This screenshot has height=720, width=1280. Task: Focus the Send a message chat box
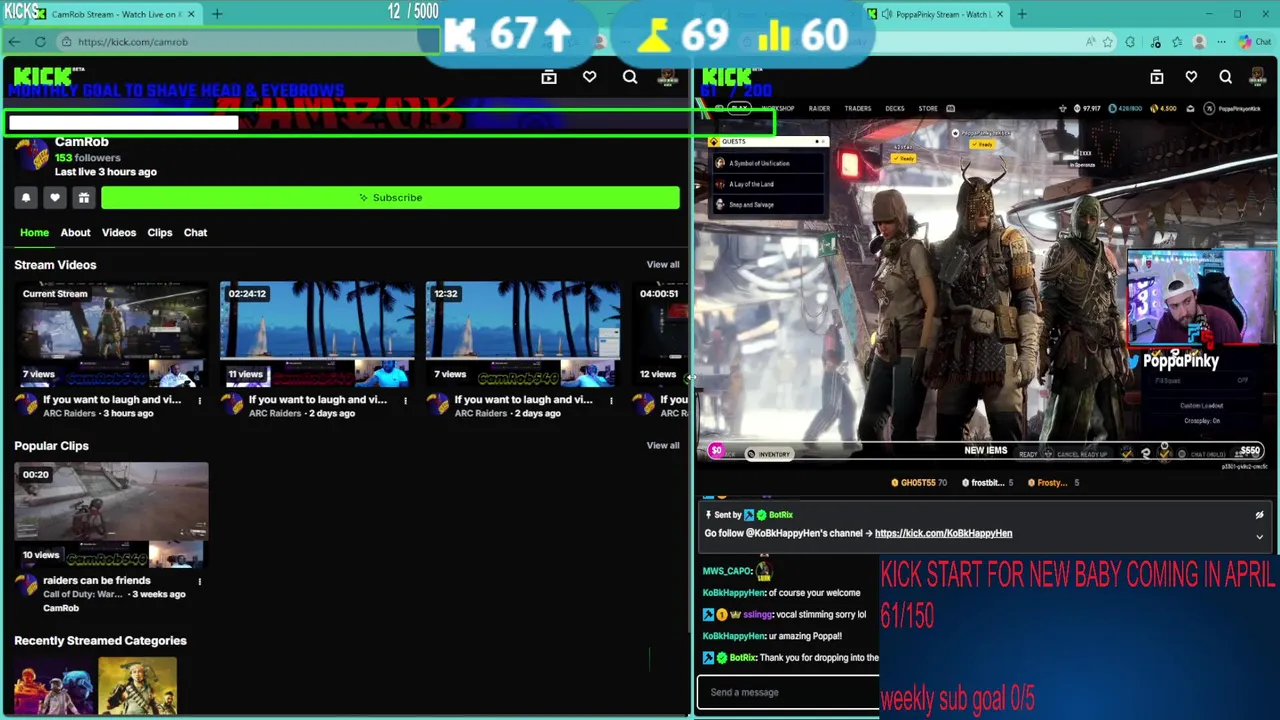pyautogui.click(x=788, y=692)
